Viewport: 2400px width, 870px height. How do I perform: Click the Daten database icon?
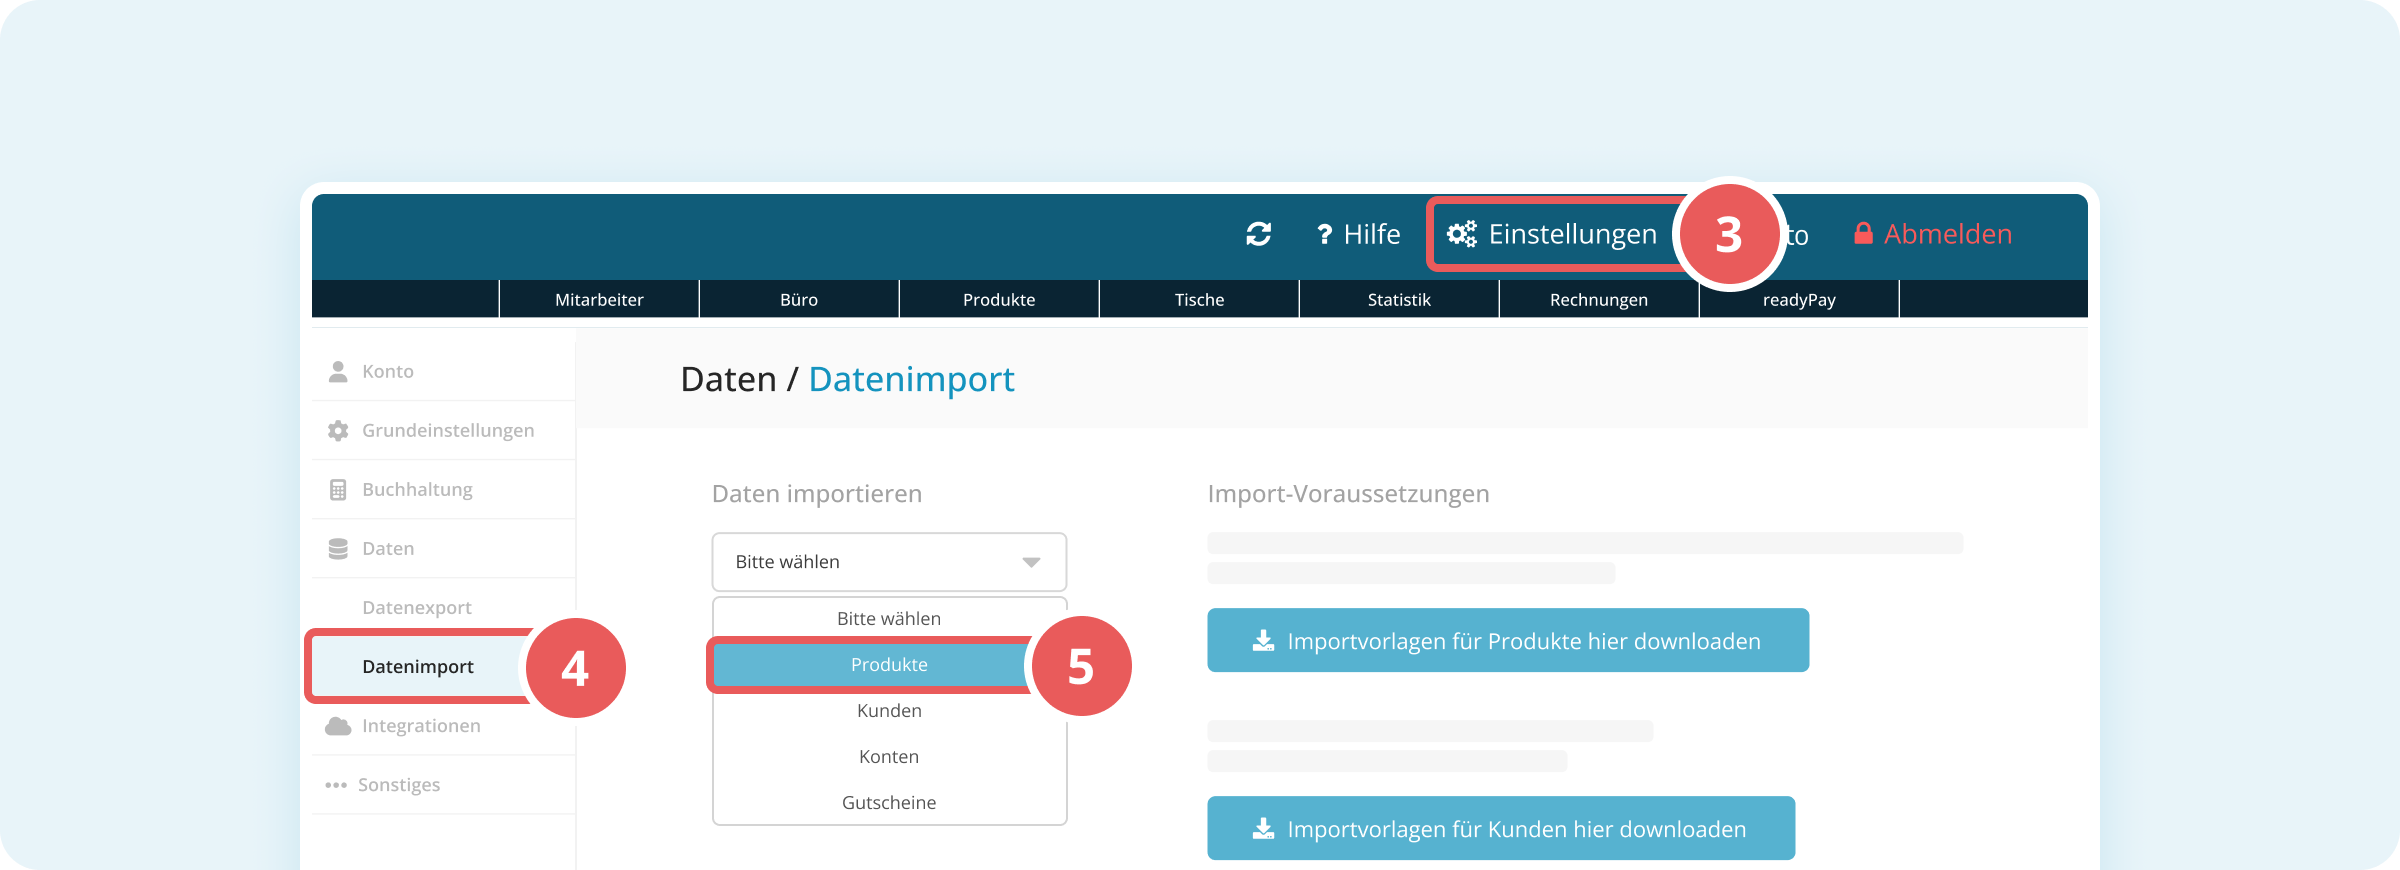(x=338, y=548)
